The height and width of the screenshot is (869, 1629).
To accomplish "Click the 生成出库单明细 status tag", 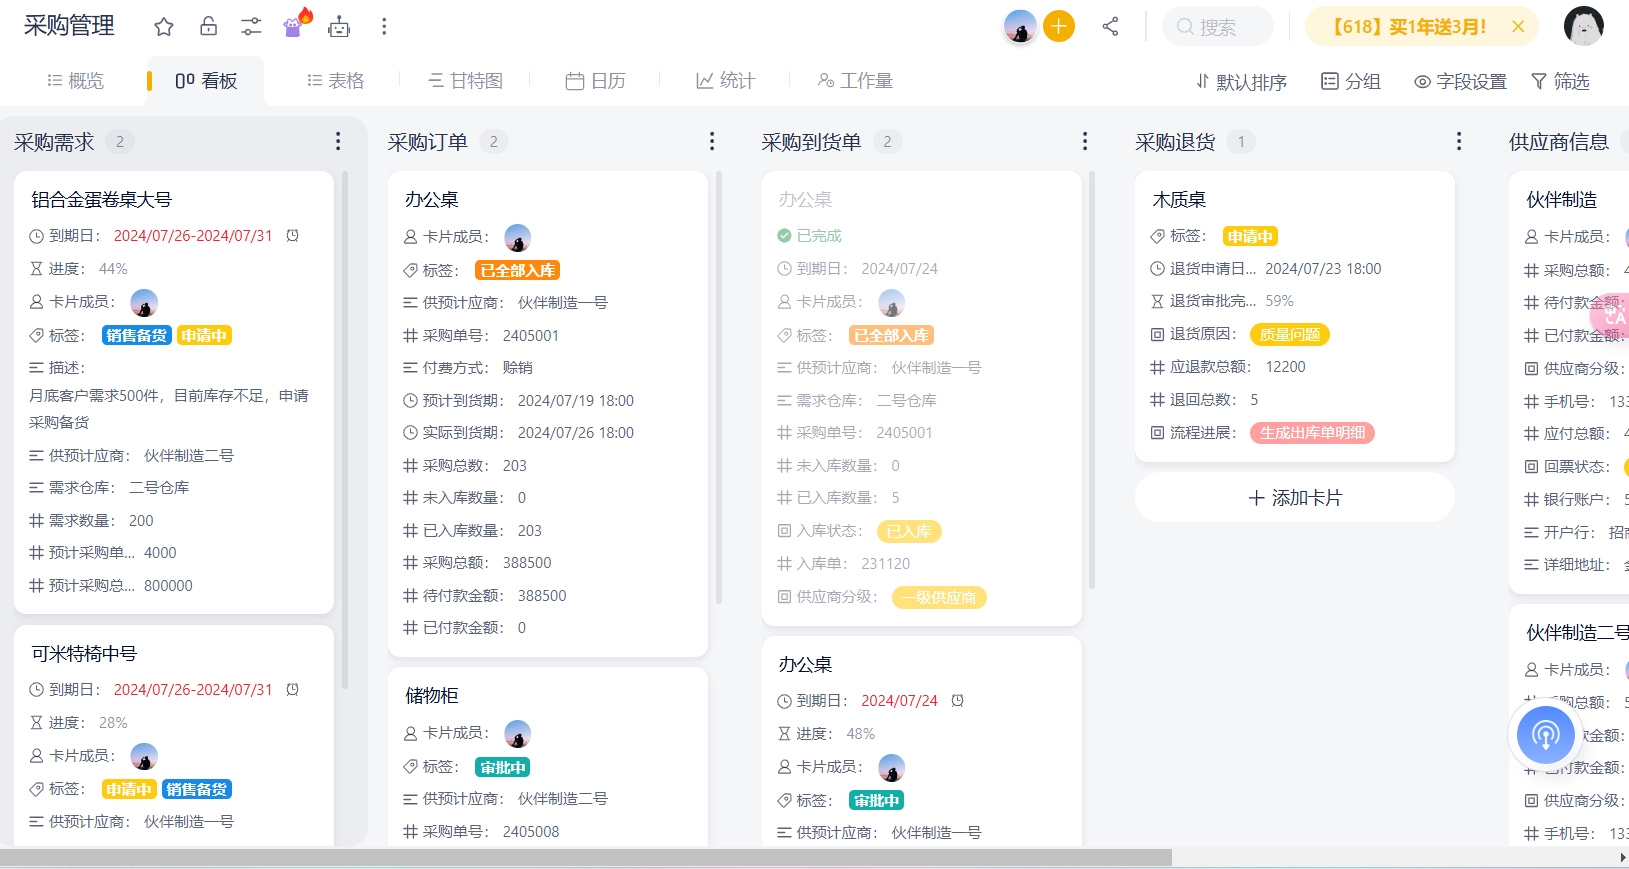I will coord(1313,433).
